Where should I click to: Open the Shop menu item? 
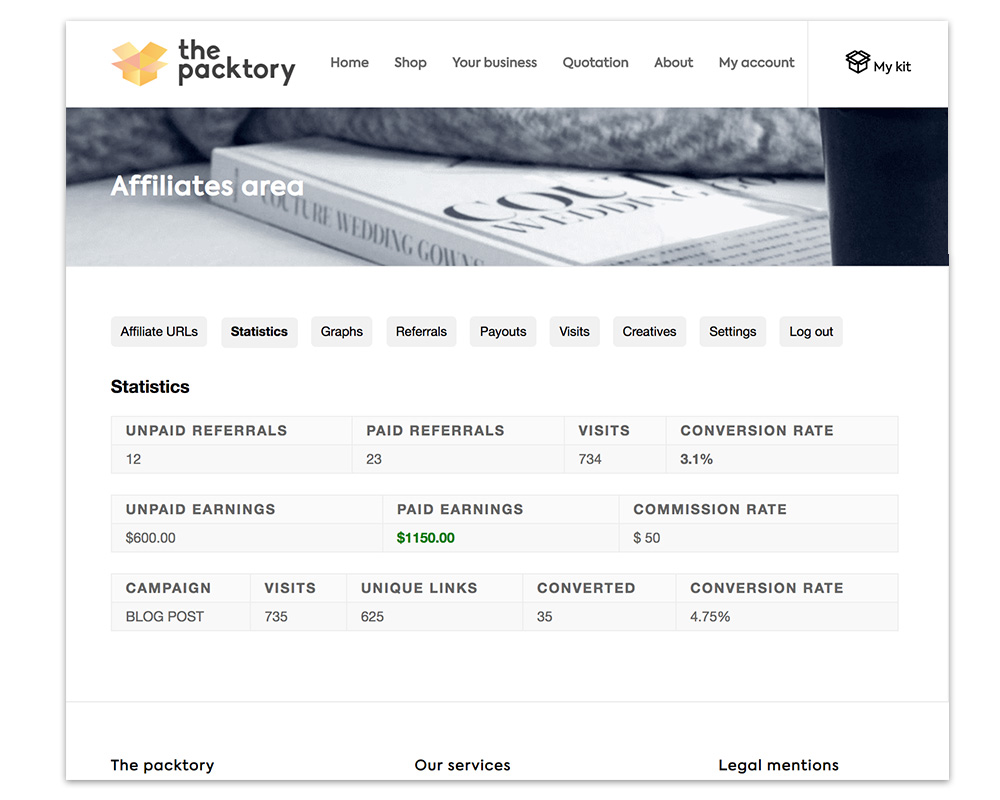[410, 63]
